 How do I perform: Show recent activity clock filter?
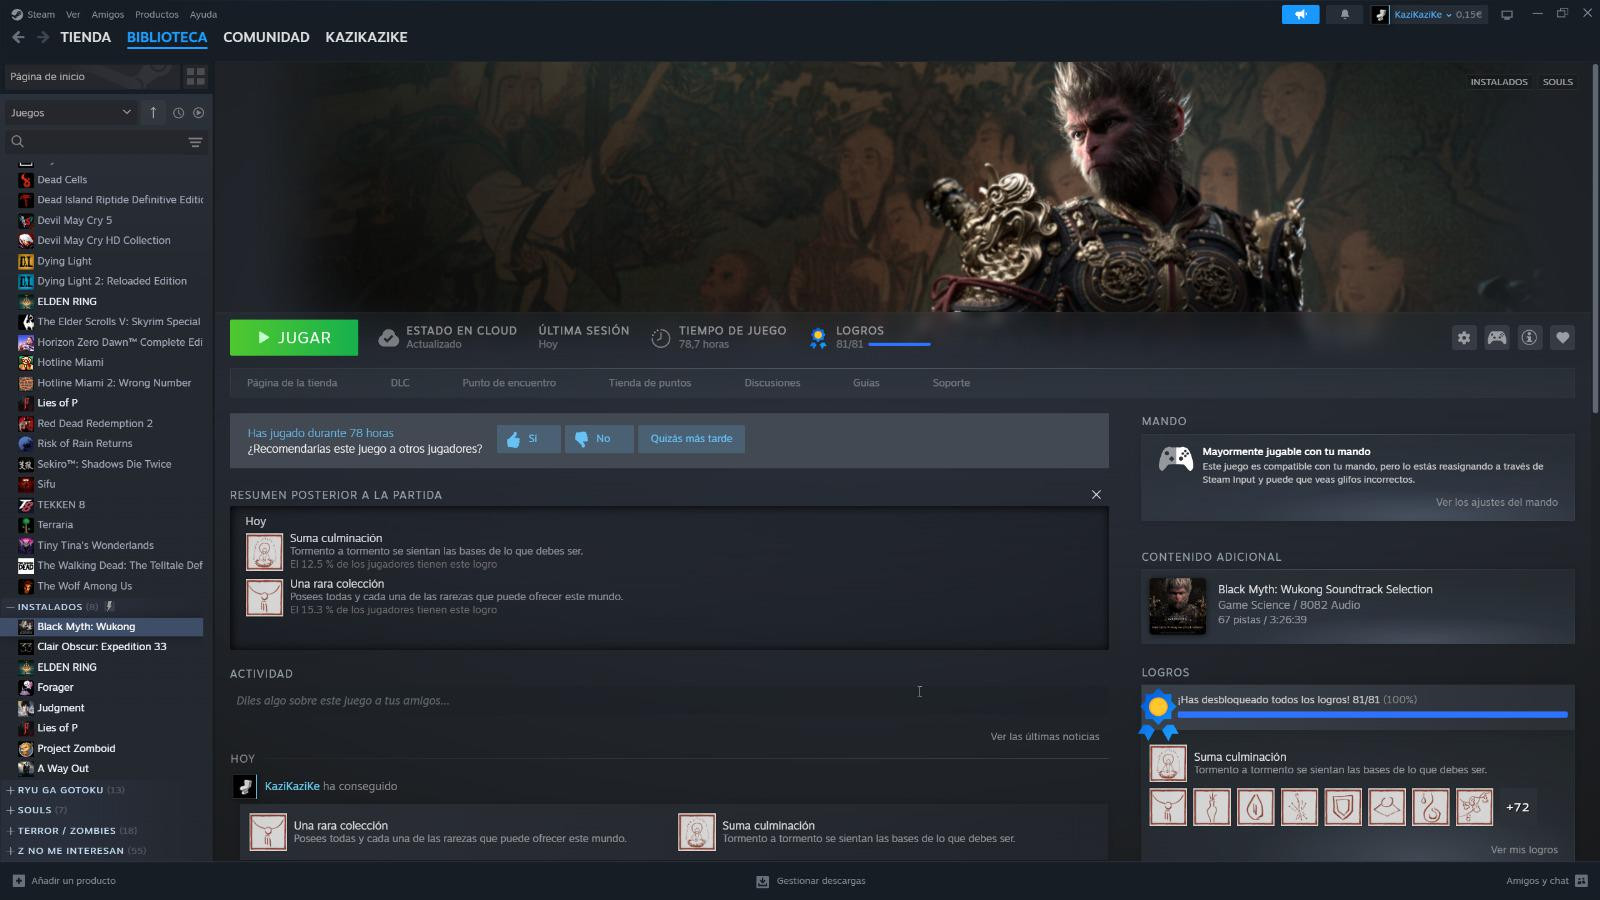point(178,113)
